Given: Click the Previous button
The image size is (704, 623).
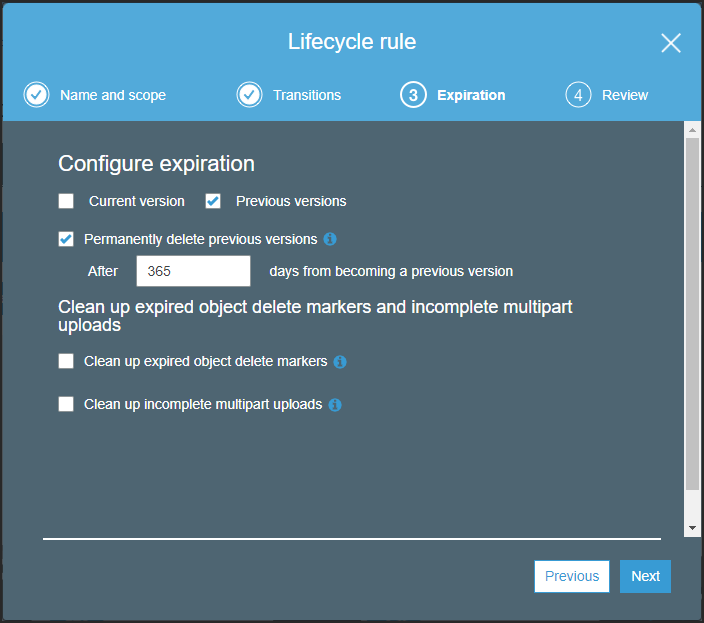Looking at the screenshot, I should (x=572, y=576).
